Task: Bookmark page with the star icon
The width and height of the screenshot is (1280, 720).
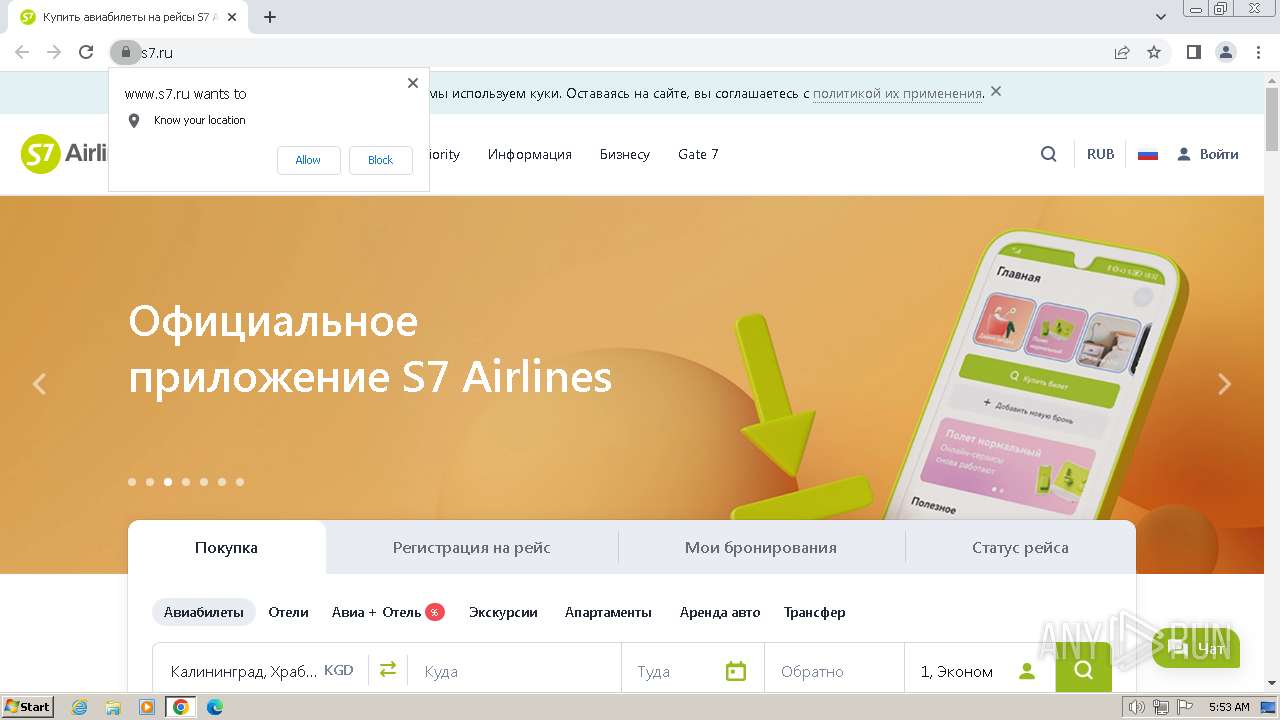Action: (1154, 52)
